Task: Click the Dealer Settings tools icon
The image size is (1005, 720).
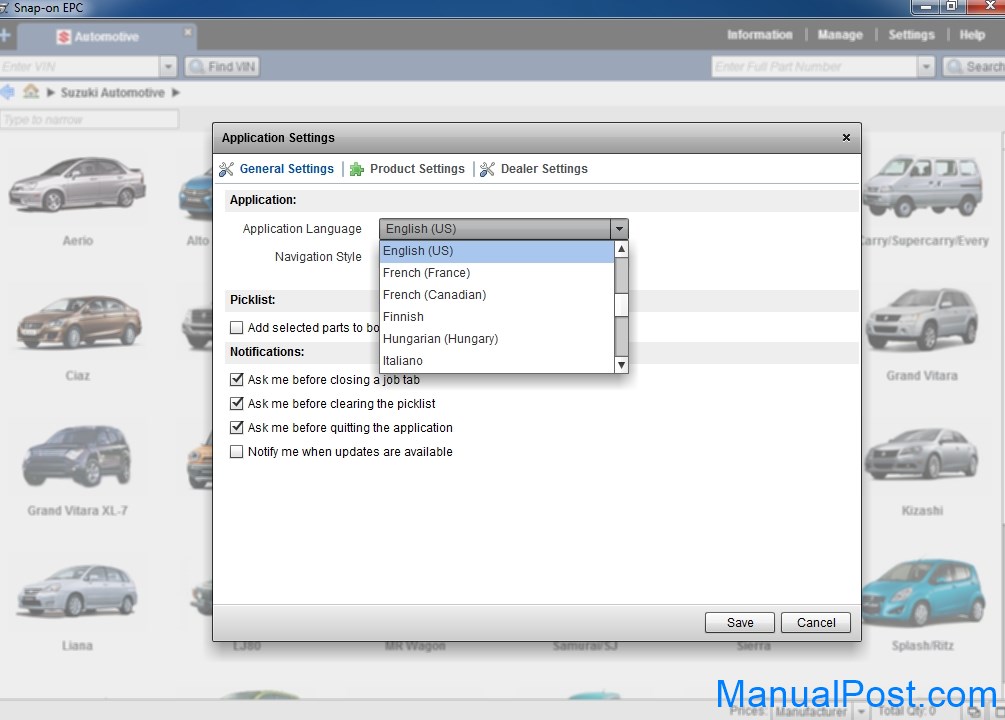Action: click(487, 169)
